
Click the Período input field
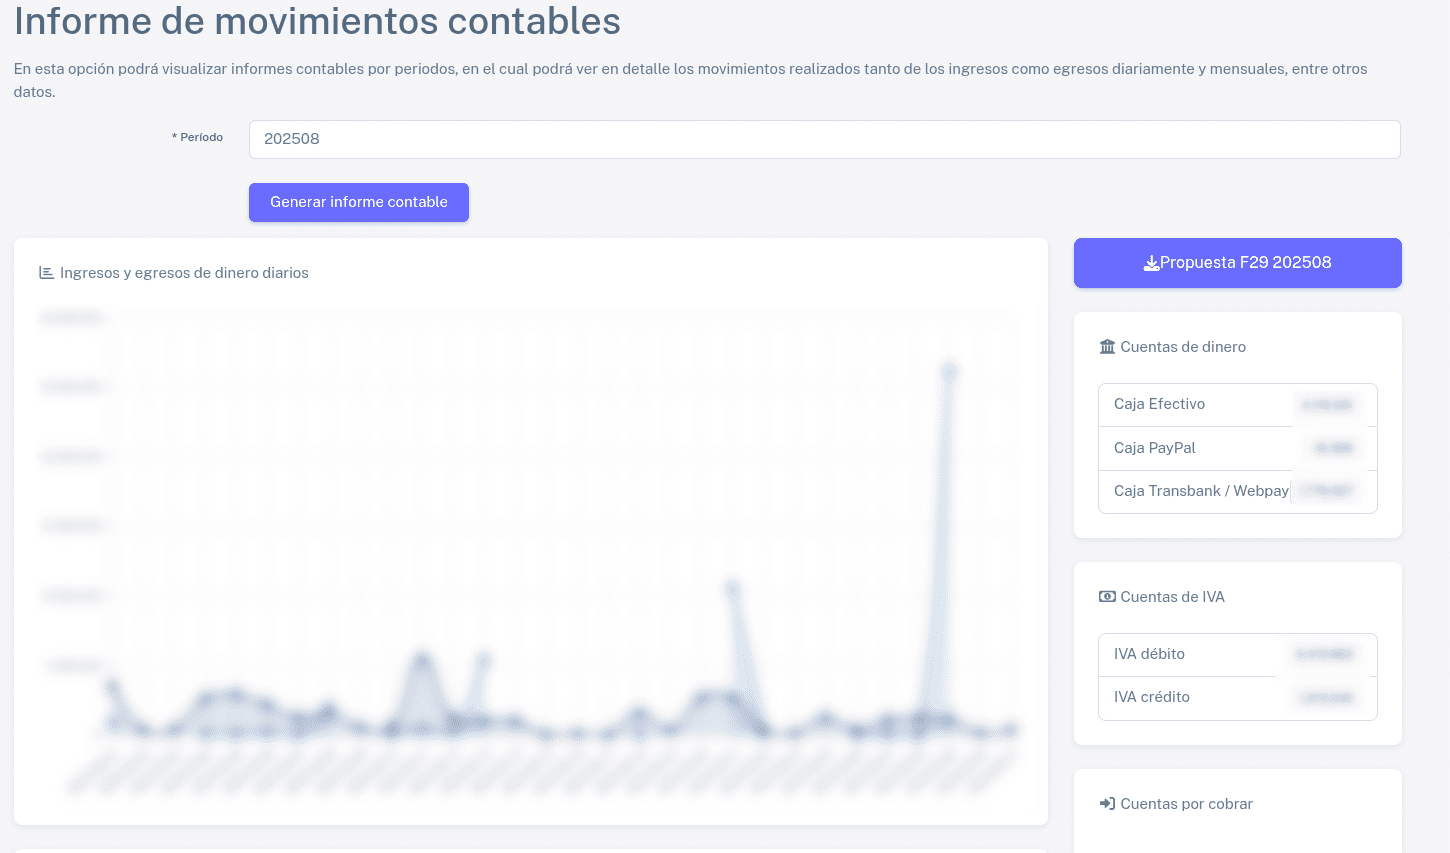tap(823, 139)
